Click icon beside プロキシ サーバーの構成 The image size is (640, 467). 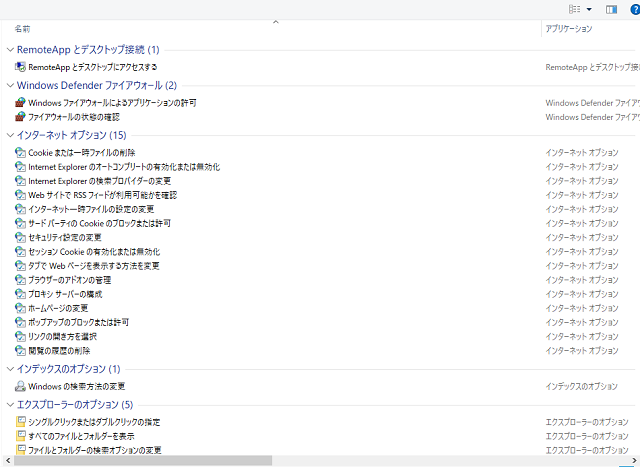tap(20, 294)
